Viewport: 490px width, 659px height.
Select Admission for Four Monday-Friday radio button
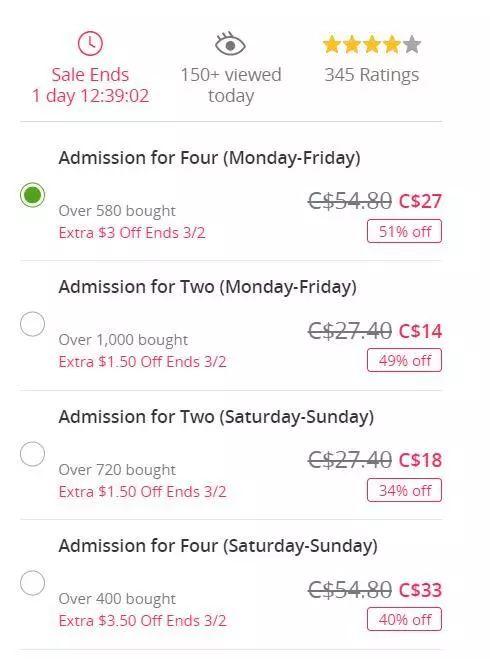pos(32,195)
